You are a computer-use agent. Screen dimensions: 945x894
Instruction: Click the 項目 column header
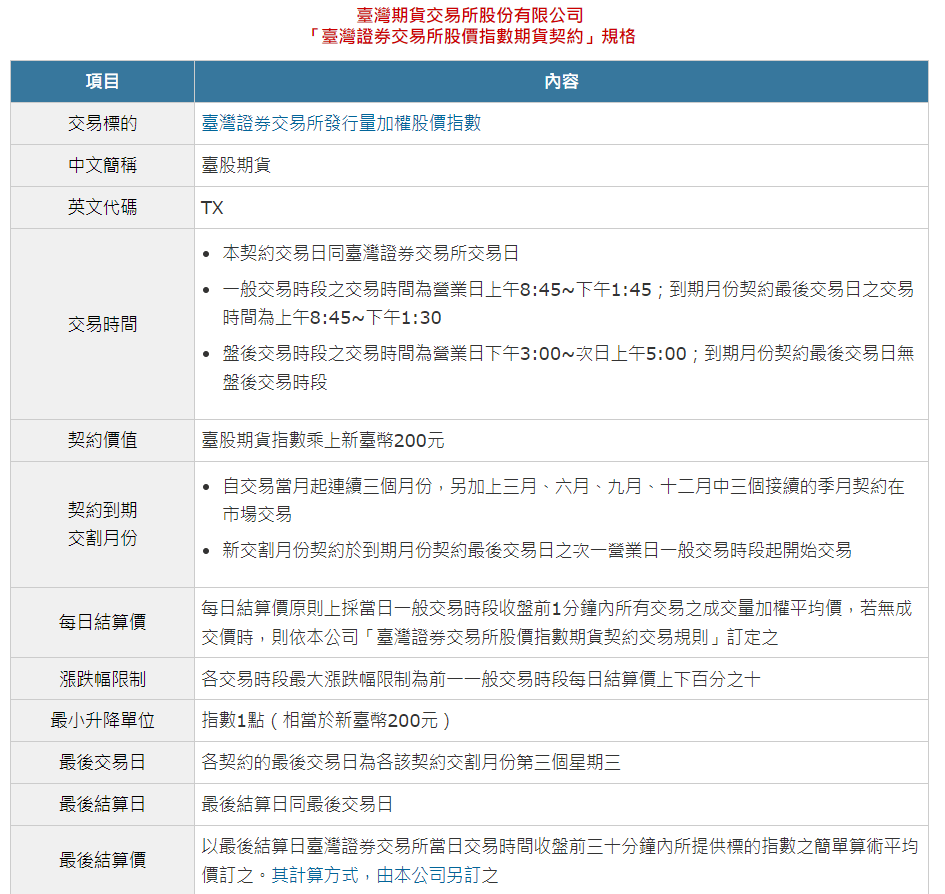(x=101, y=82)
